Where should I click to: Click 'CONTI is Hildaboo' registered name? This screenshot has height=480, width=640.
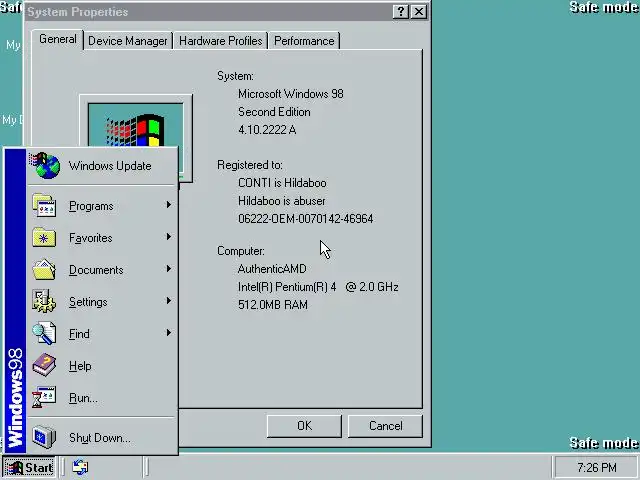pyautogui.click(x=282, y=183)
